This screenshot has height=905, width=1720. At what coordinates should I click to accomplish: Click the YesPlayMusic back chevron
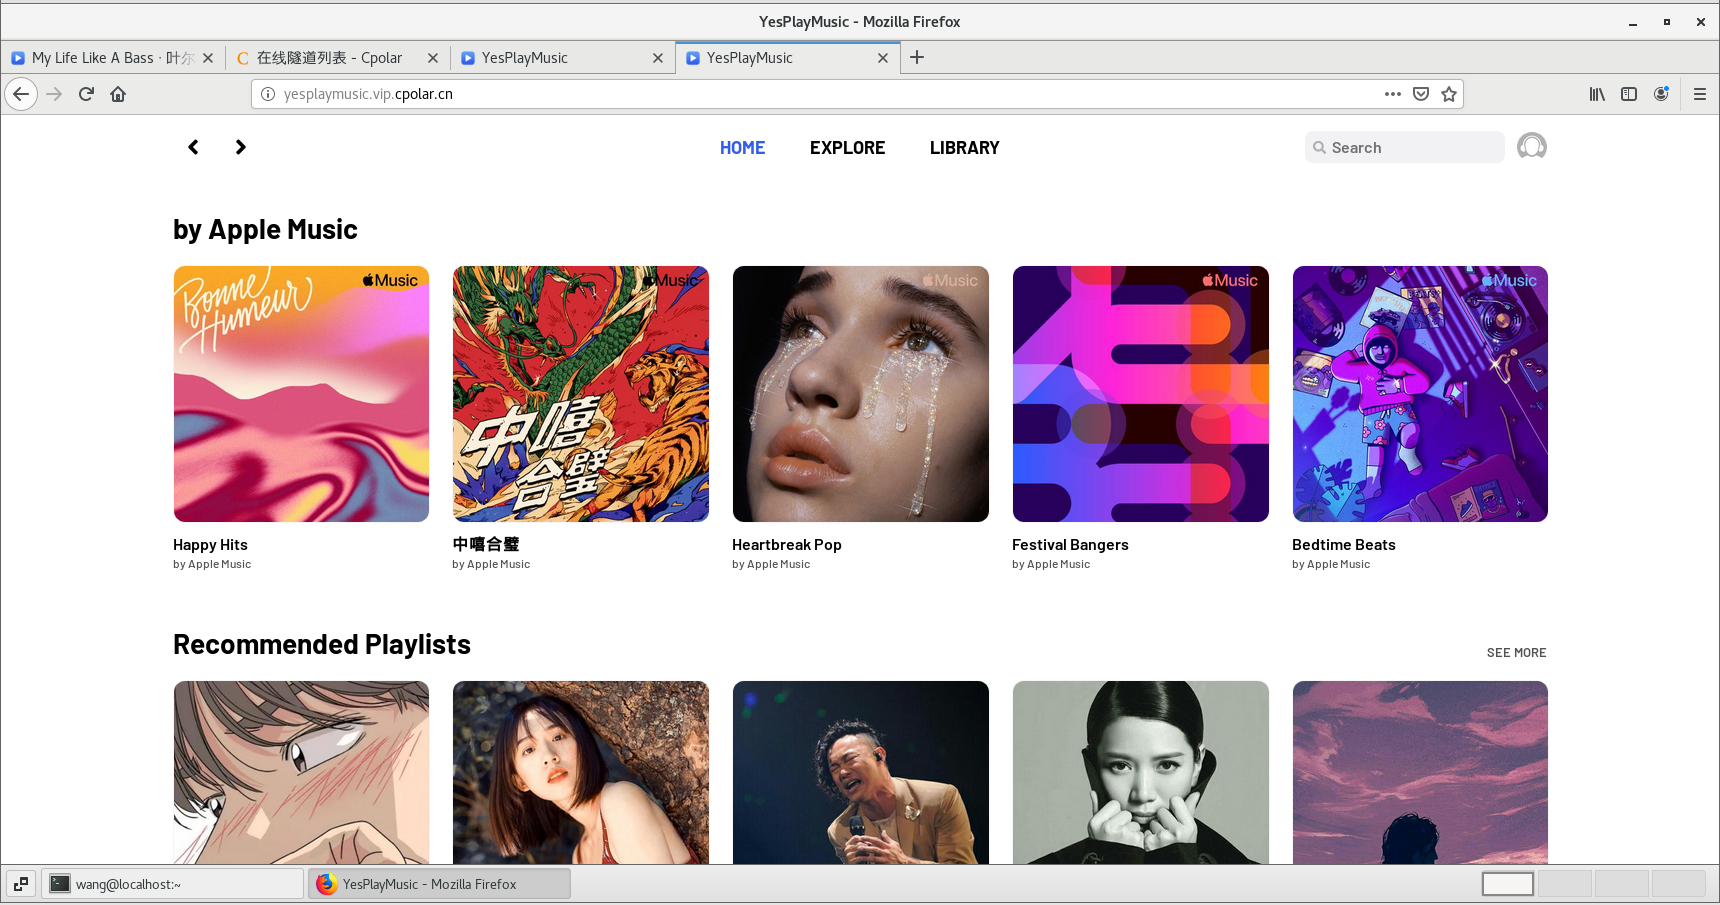pyautogui.click(x=193, y=147)
